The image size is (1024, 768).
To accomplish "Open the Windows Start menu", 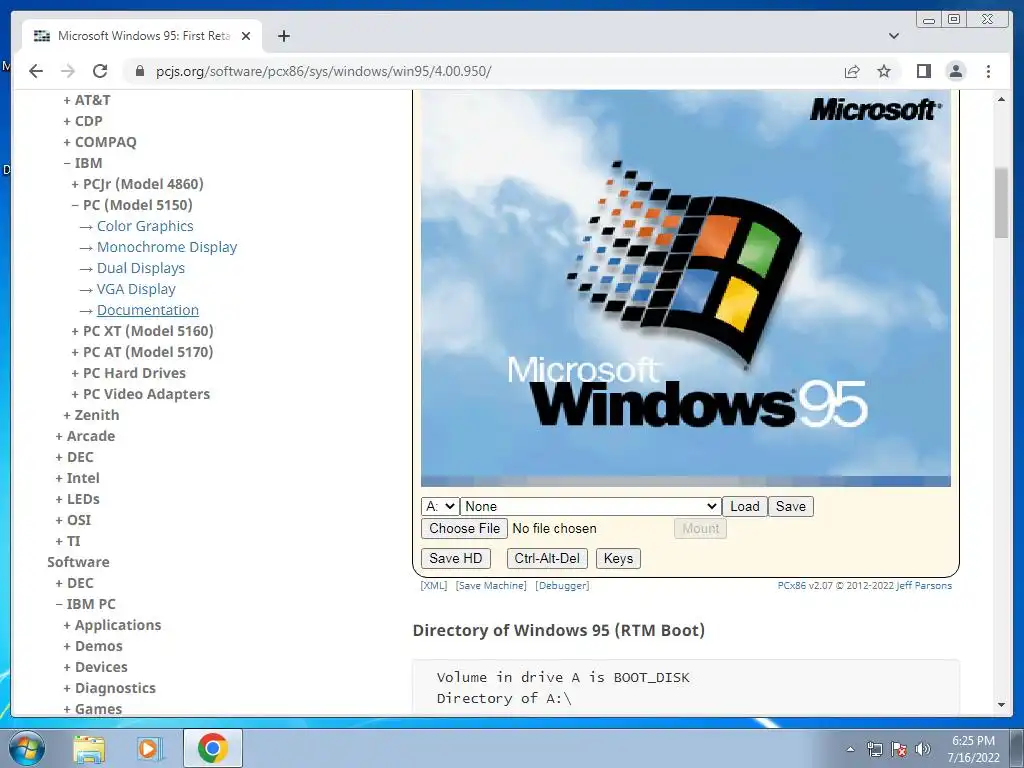I will coord(27,748).
